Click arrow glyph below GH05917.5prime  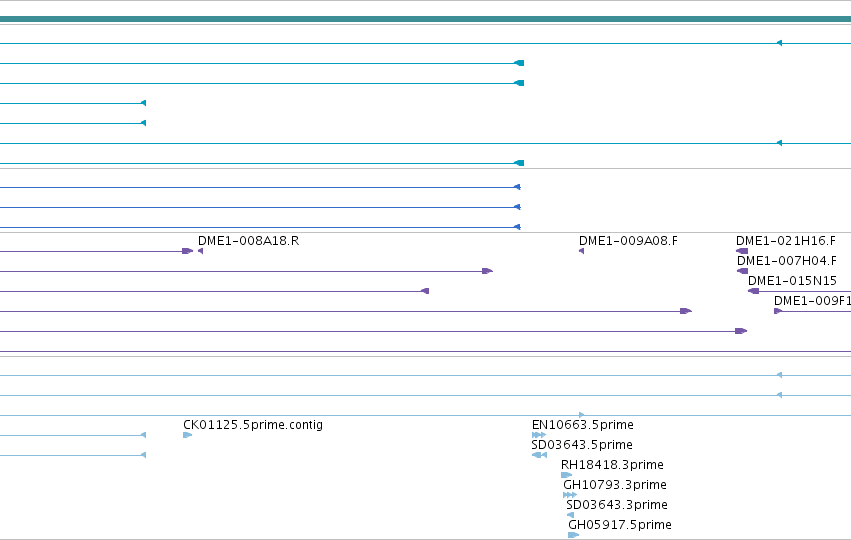point(574,535)
